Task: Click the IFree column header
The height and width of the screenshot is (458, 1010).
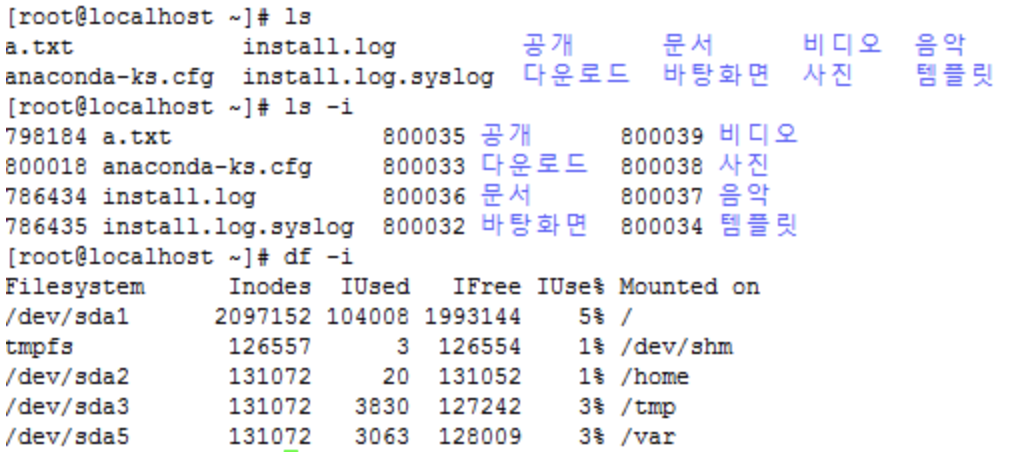Action: [x=486, y=287]
